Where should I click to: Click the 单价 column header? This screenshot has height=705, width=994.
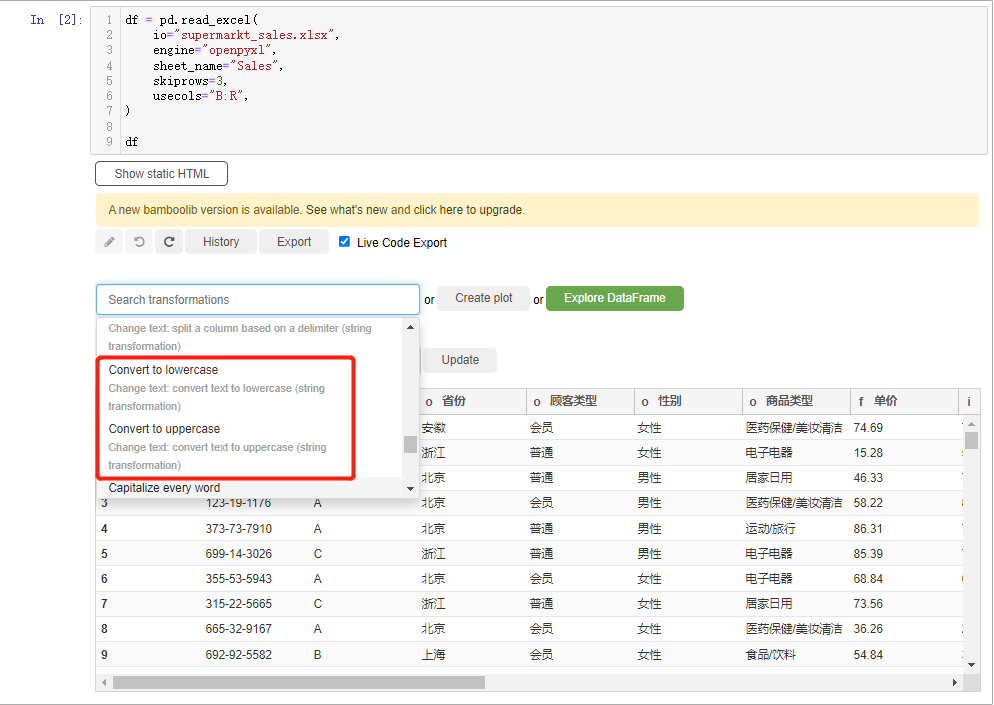(904, 401)
